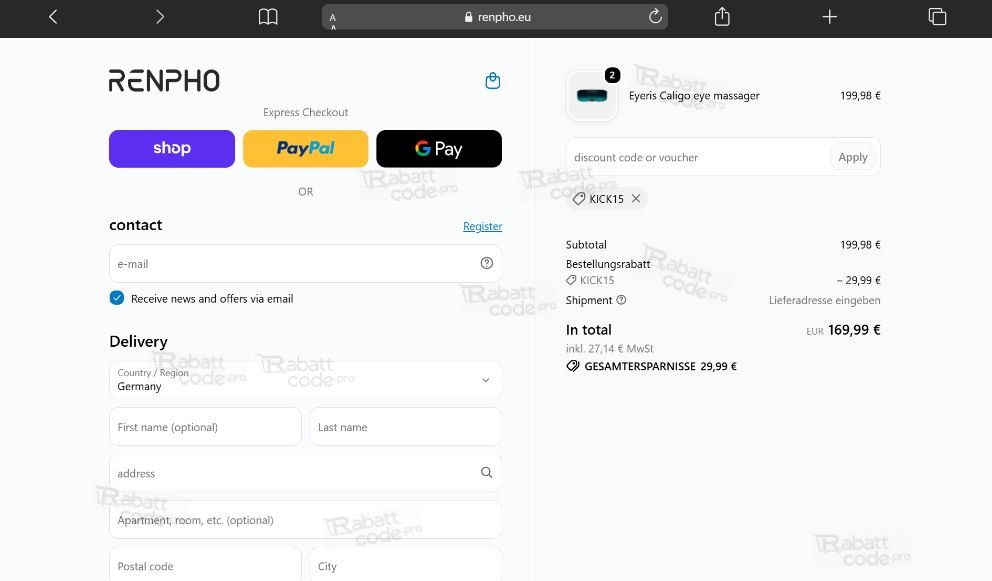Image resolution: width=992 pixels, height=581 pixels.
Task: Open the shopping bag cart icon
Action: [493, 81]
